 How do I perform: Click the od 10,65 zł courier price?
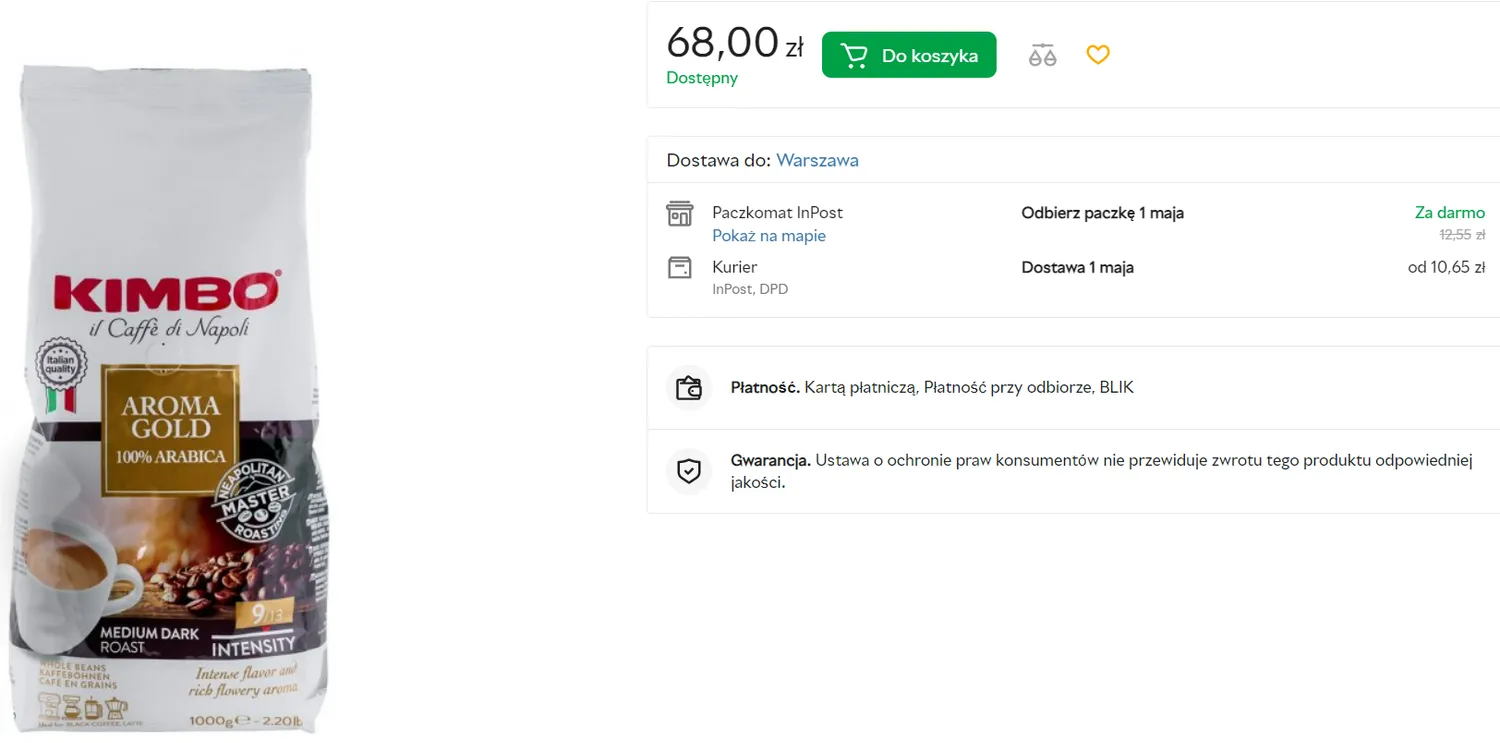(x=1446, y=267)
